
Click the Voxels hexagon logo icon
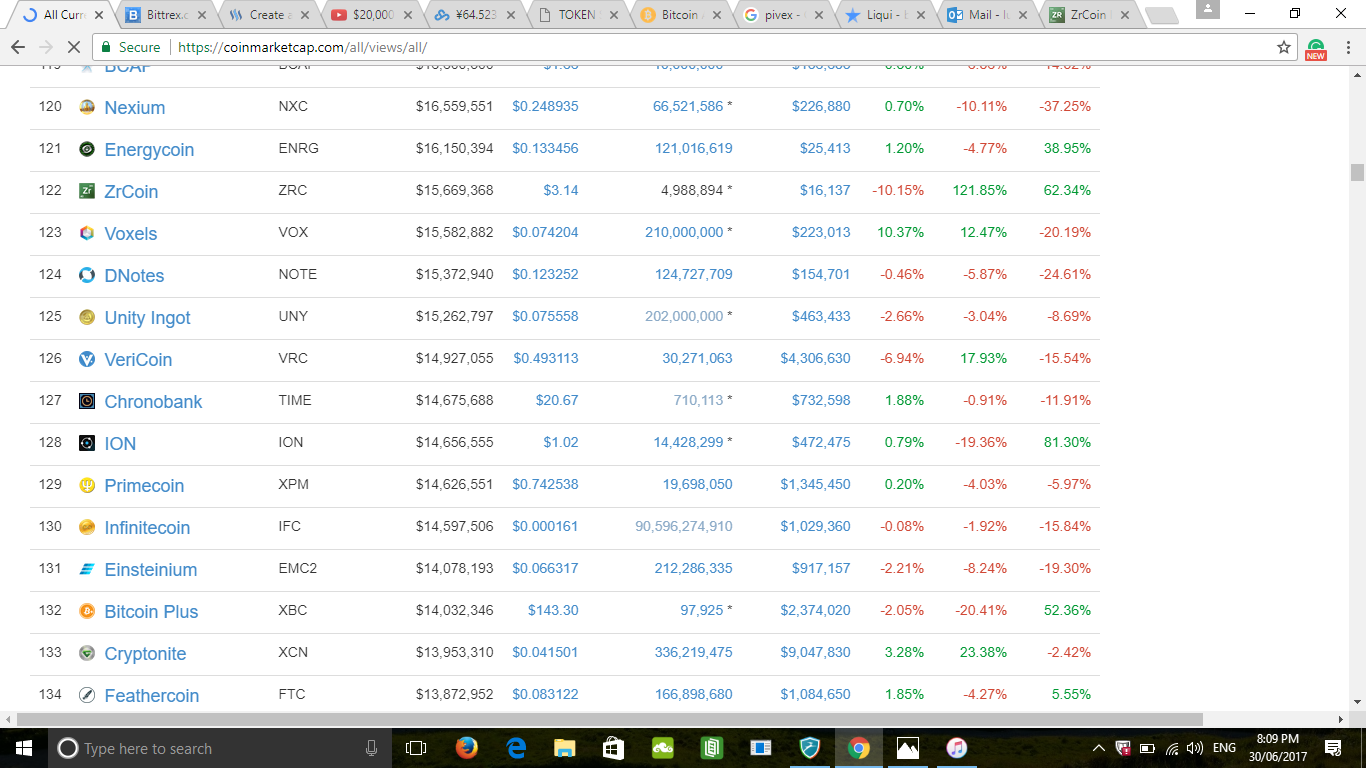(x=87, y=233)
